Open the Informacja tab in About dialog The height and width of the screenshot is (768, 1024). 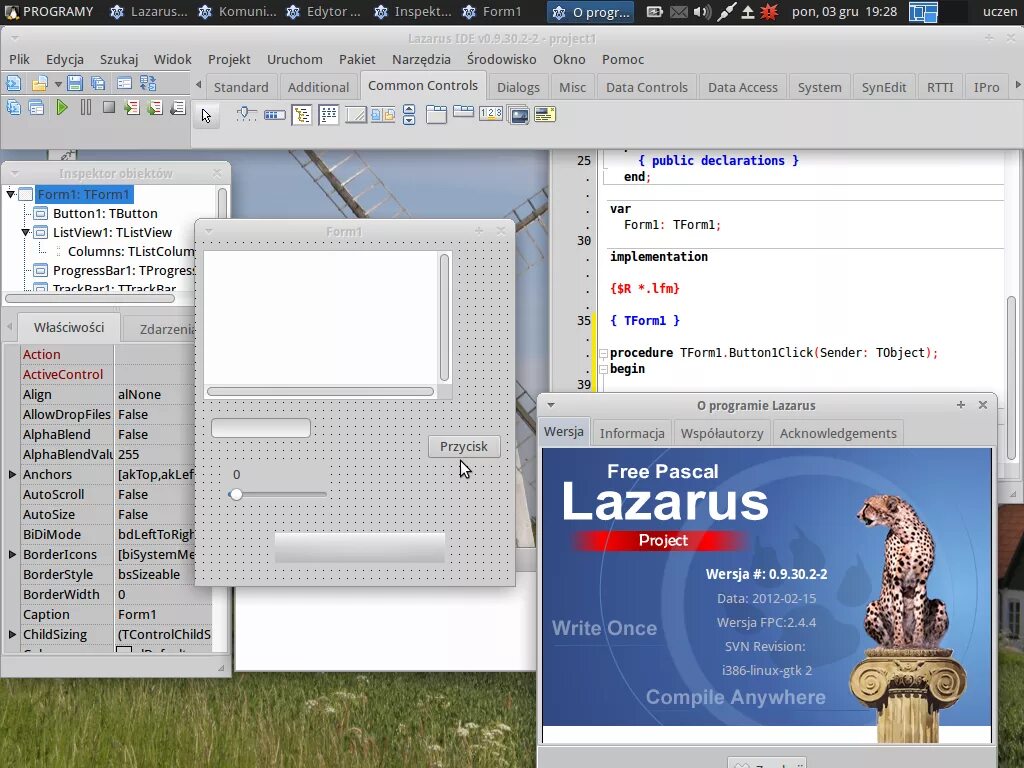[632, 433]
